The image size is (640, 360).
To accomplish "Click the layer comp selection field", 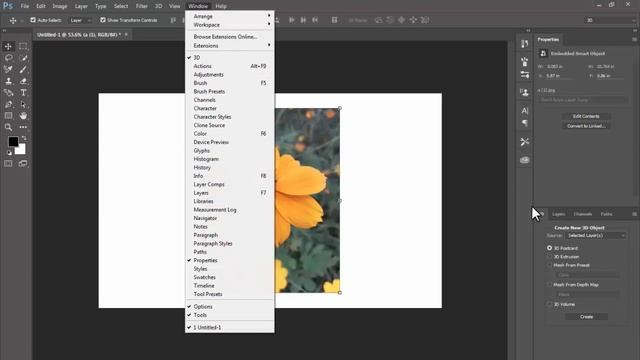I will 583,100.
